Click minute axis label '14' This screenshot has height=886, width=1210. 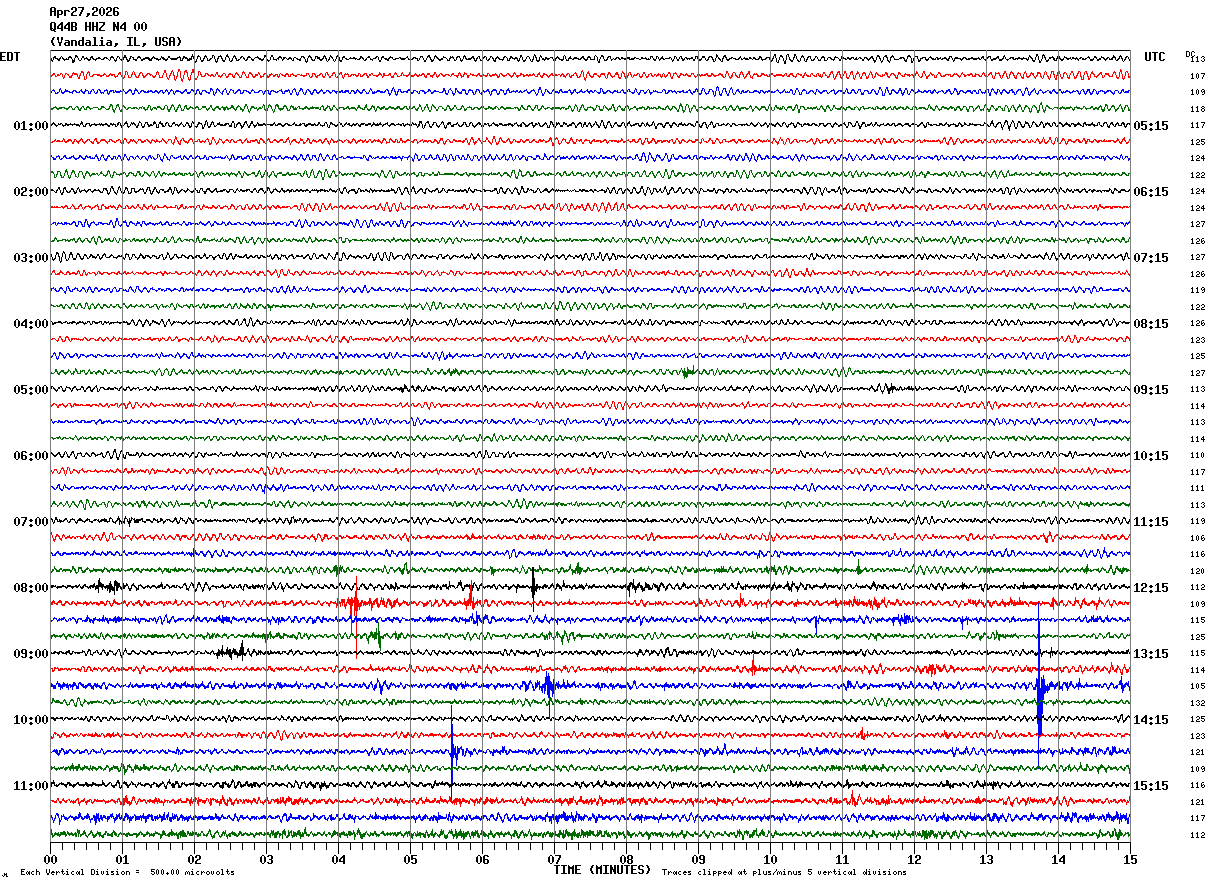[1058, 859]
